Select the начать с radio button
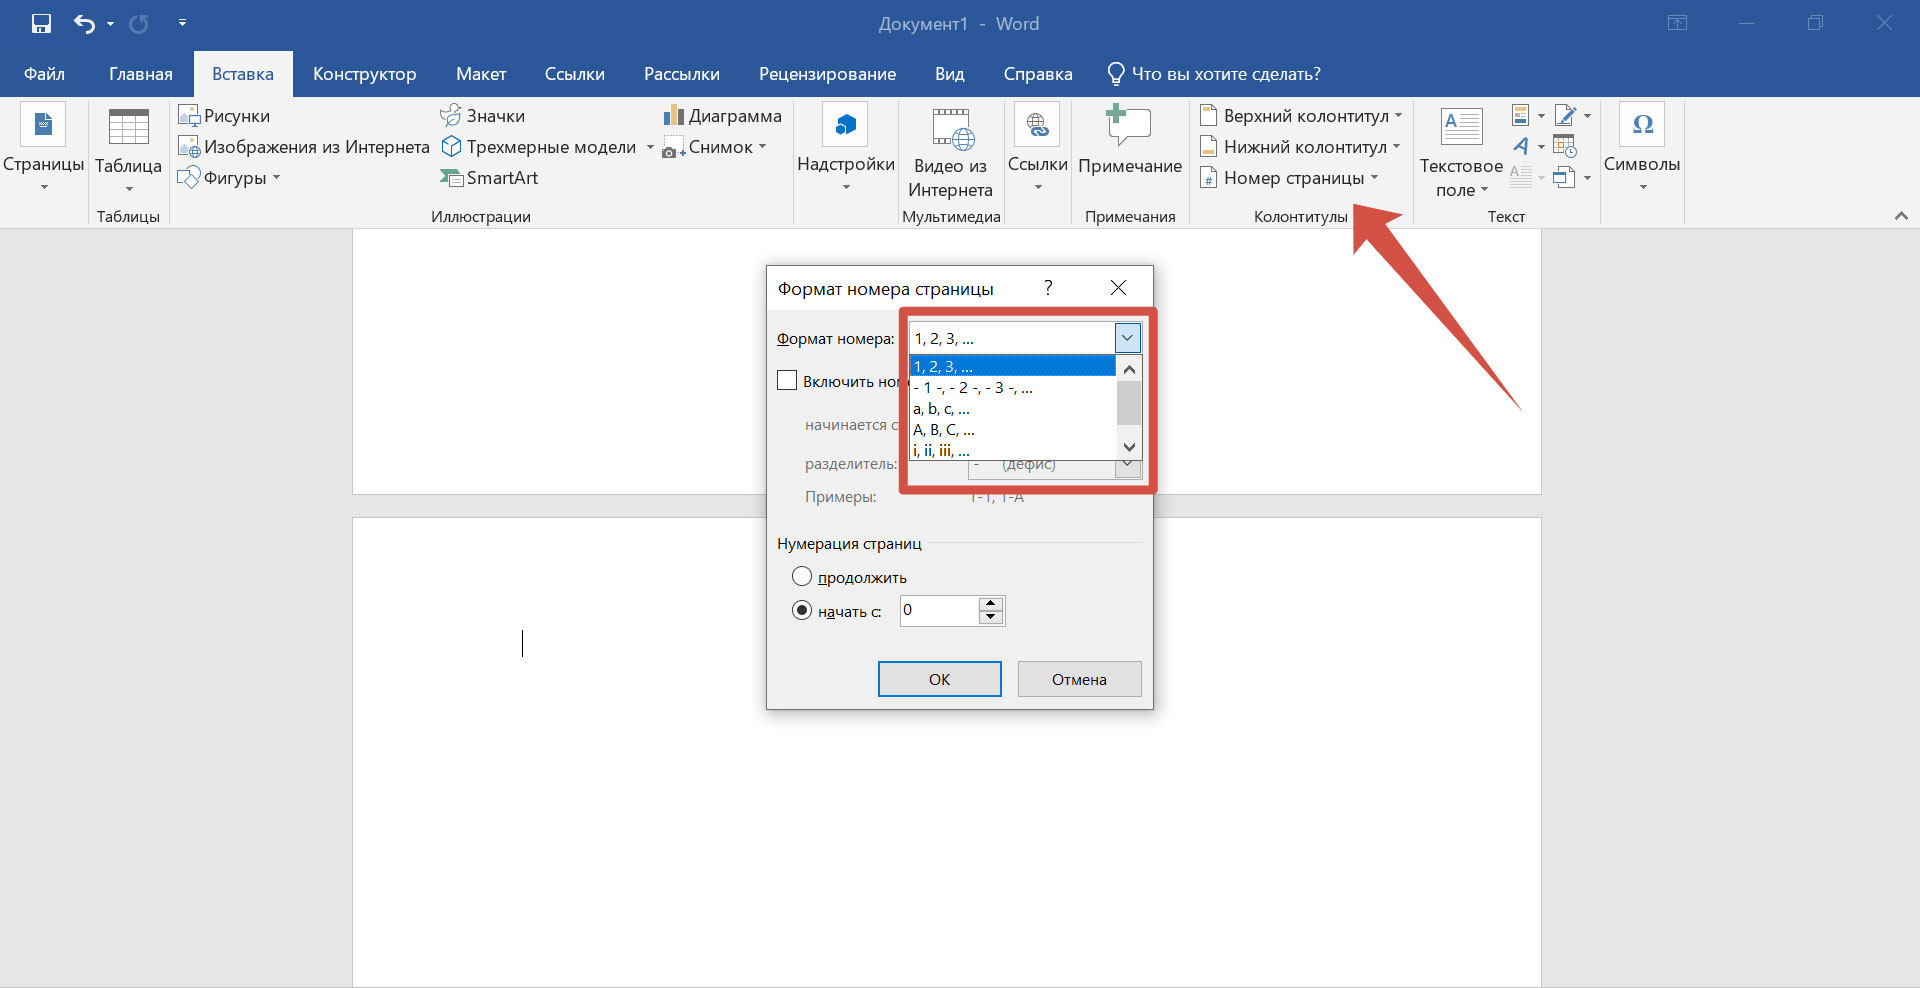The image size is (1920, 988). tap(802, 610)
